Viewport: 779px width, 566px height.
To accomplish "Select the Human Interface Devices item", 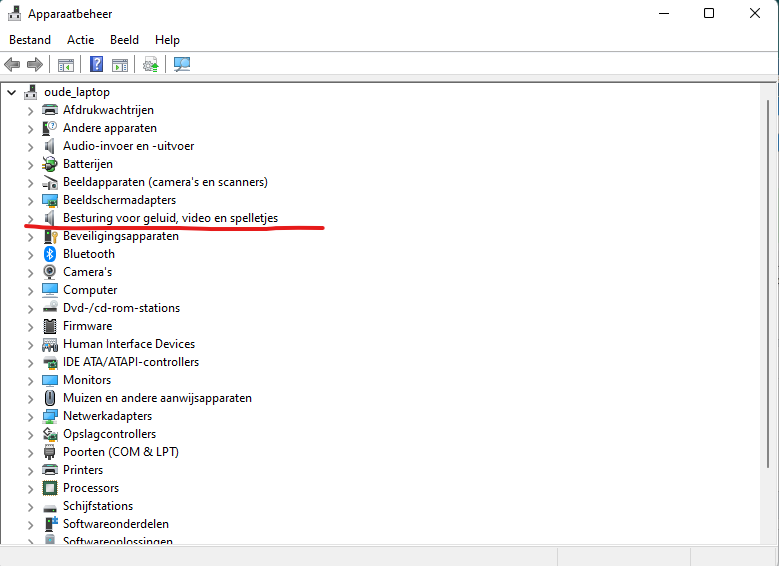I will (129, 344).
